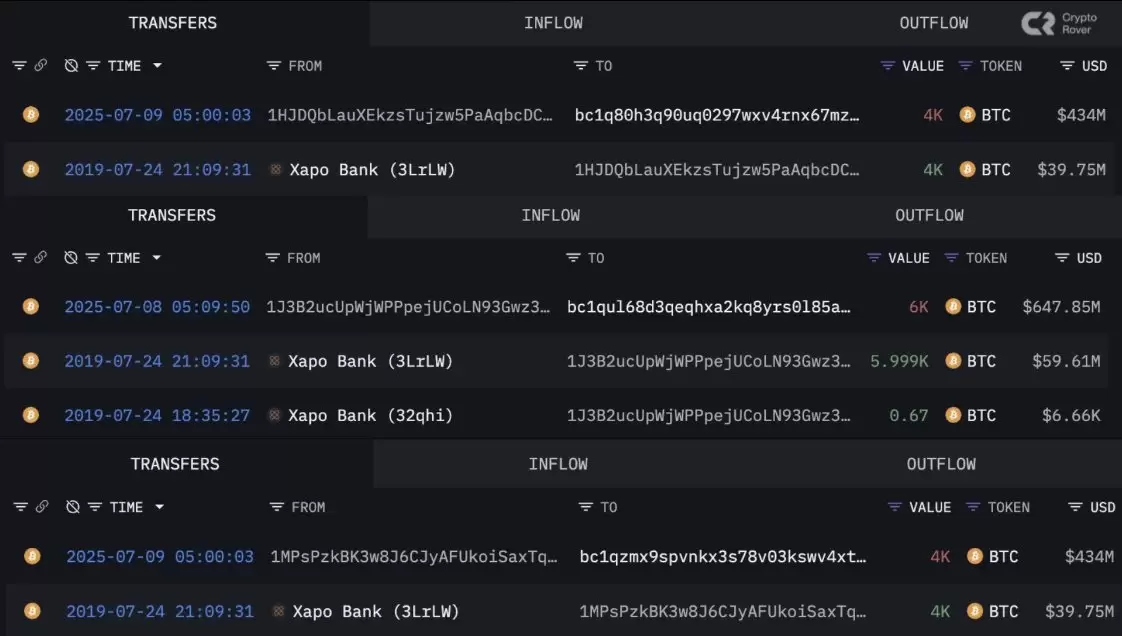Open Xapo Bank (32qhi) entity link

[x=370, y=416]
